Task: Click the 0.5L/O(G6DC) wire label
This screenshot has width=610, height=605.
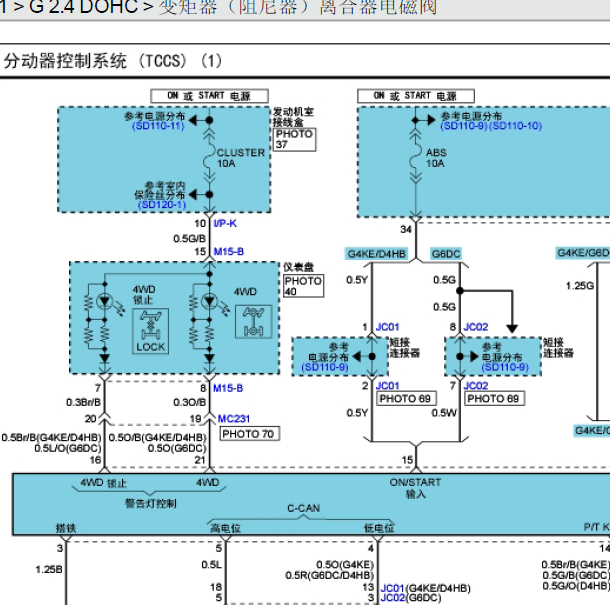Action: pos(68,448)
